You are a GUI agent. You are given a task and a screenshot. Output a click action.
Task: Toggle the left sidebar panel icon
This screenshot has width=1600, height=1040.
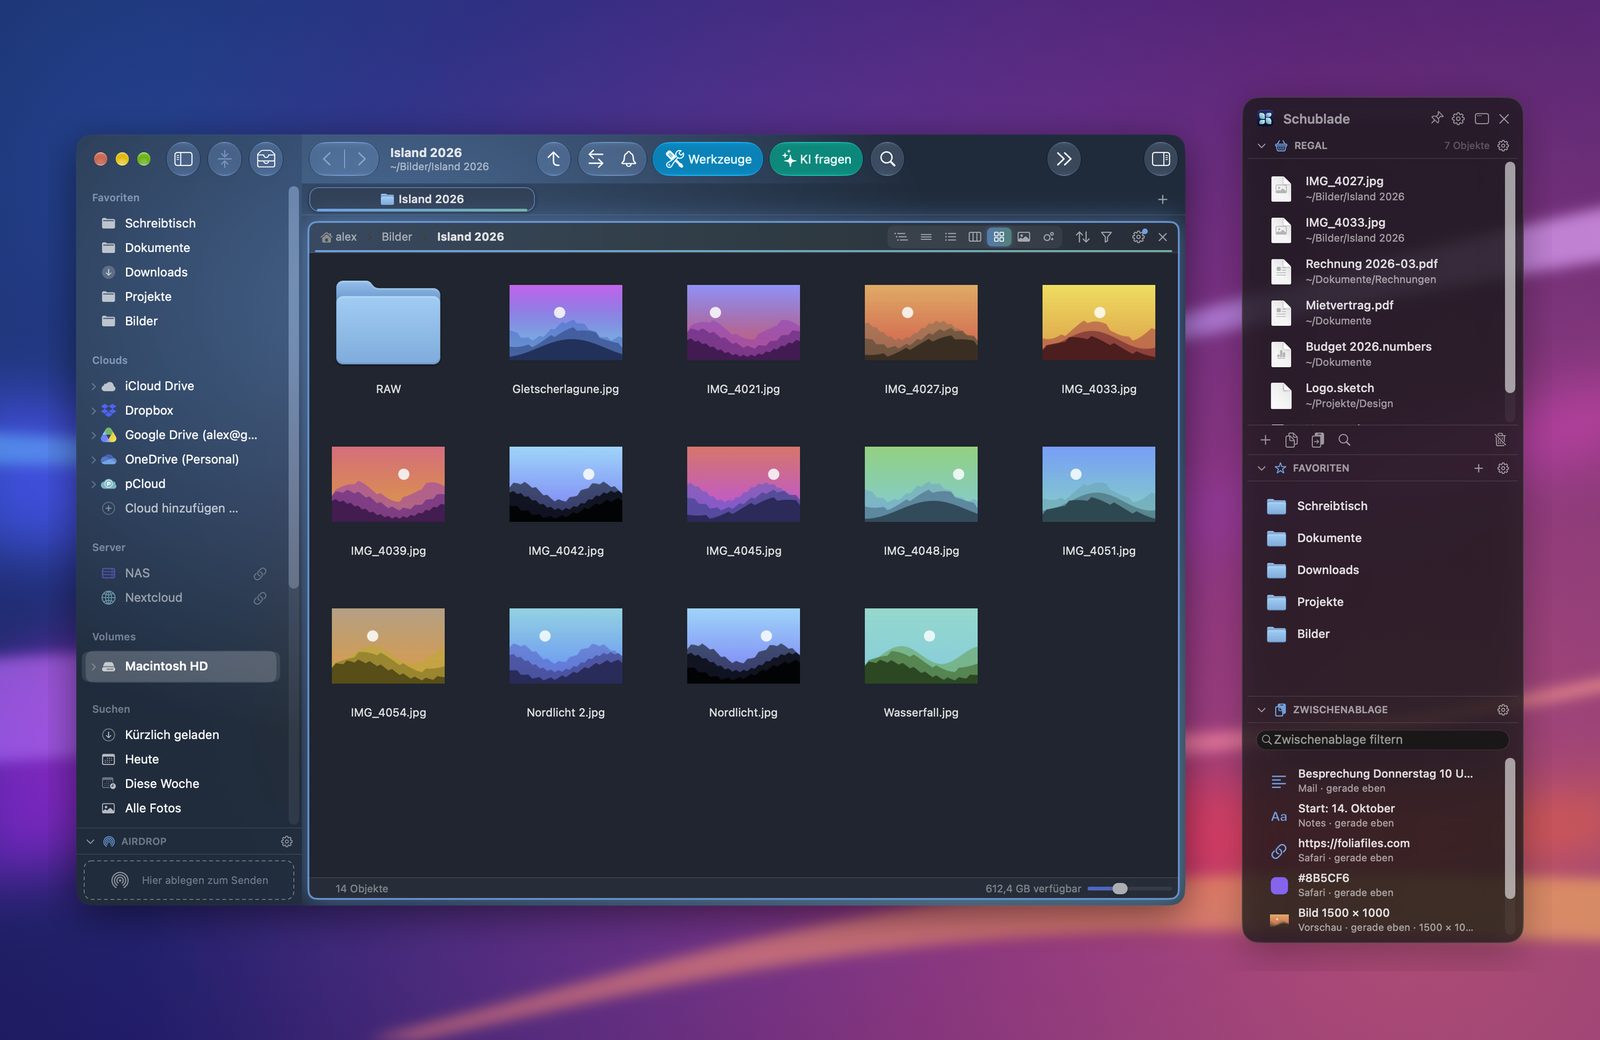(x=183, y=159)
